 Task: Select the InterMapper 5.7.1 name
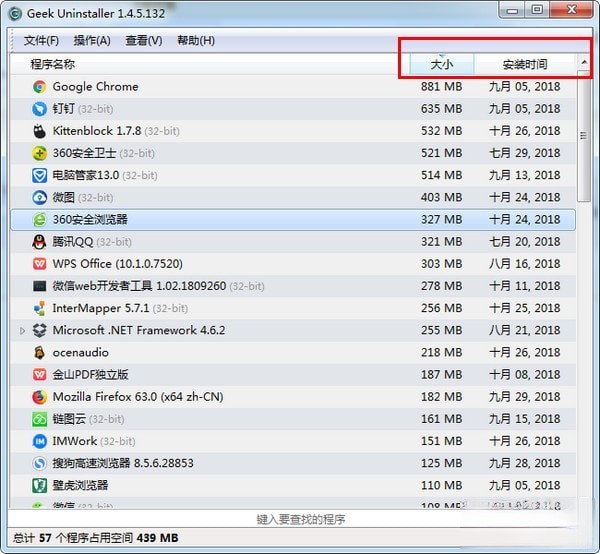pos(120,308)
